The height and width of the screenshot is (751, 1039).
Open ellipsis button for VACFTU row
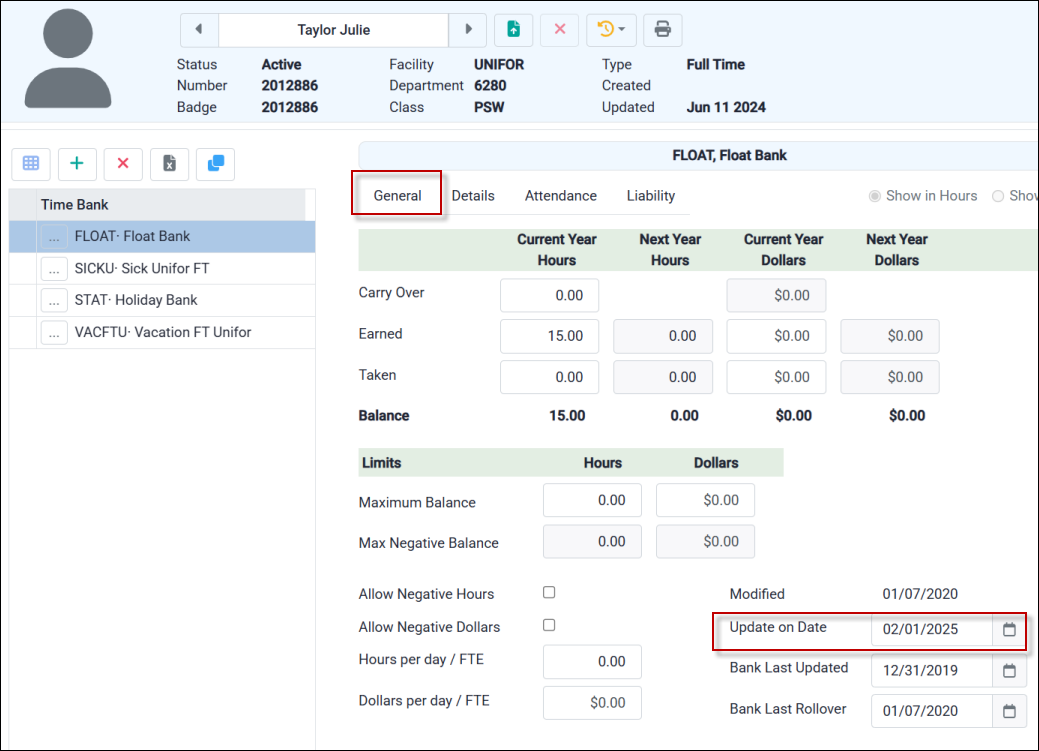click(x=54, y=332)
